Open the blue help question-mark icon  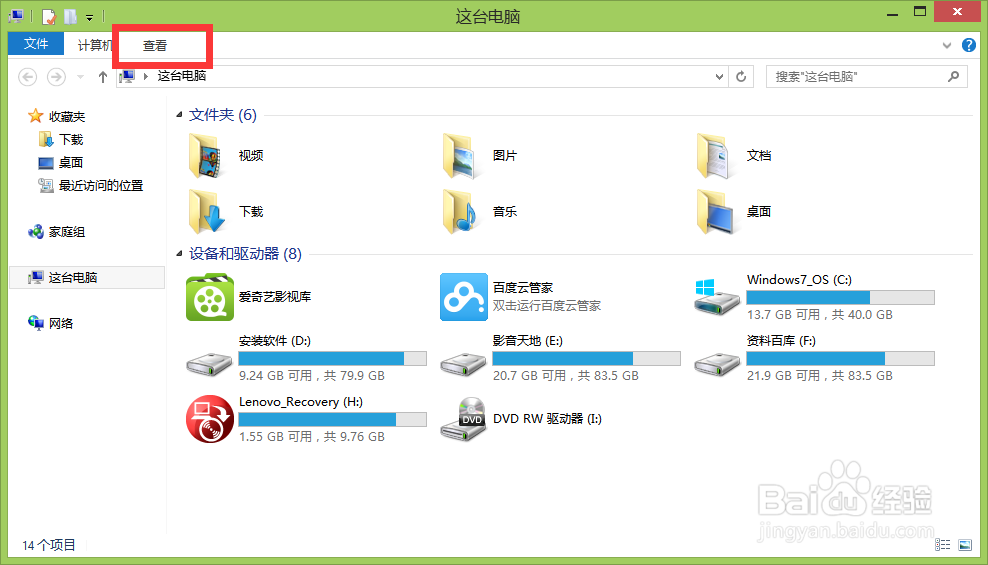click(x=968, y=45)
